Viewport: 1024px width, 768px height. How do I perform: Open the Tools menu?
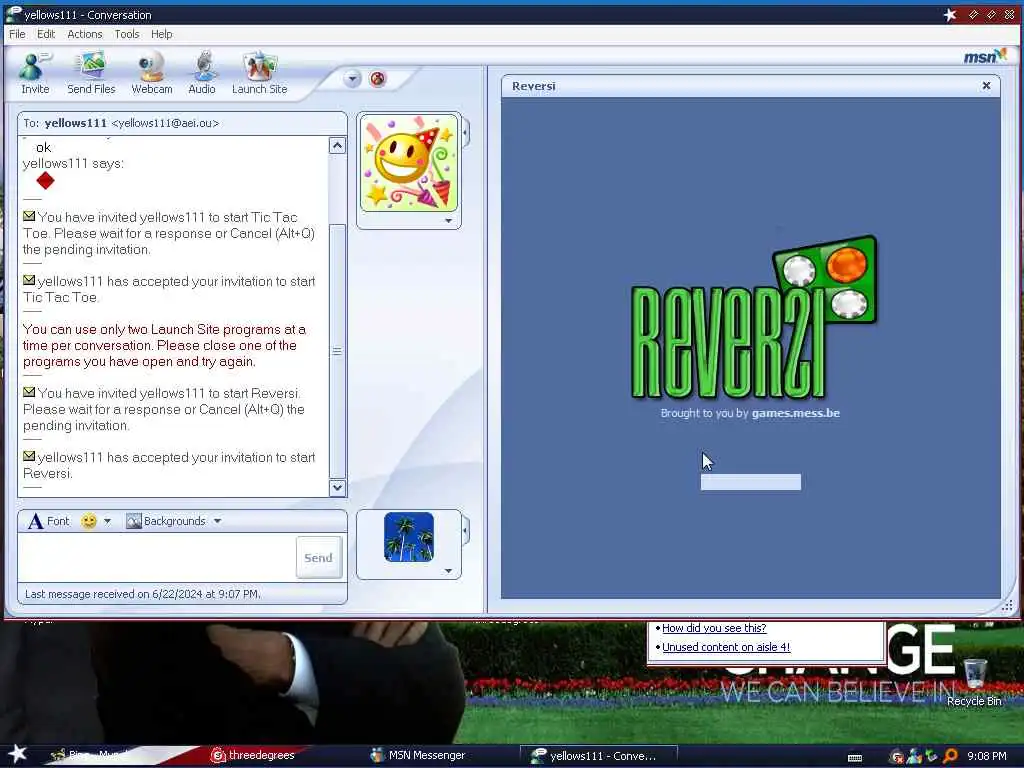pyautogui.click(x=127, y=34)
